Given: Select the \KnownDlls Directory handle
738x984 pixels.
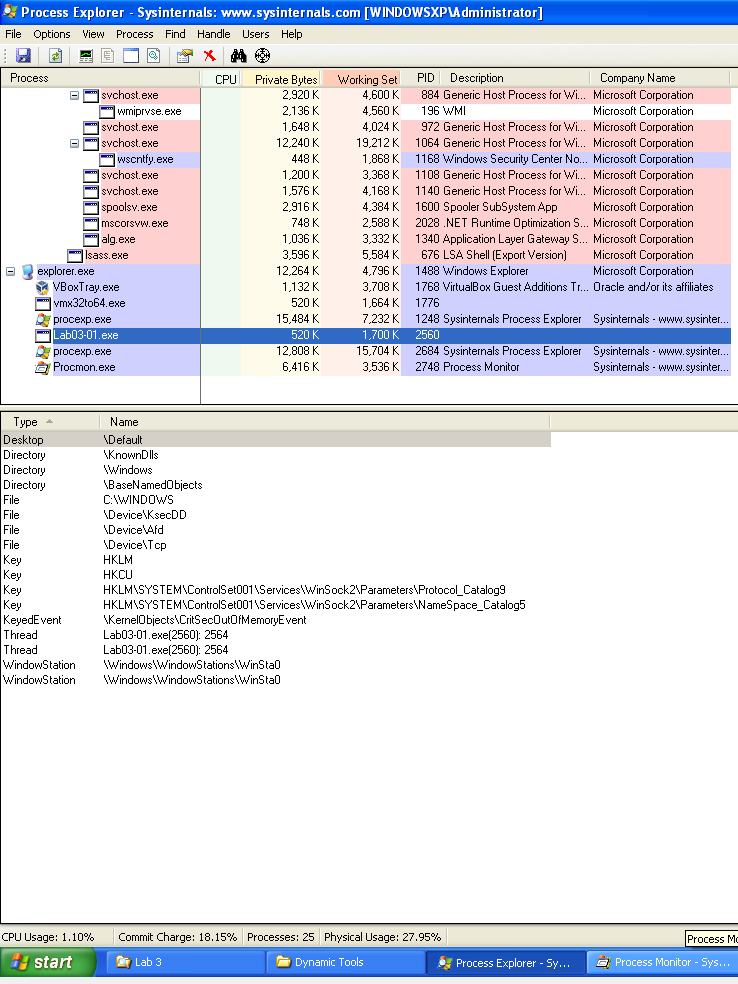Looking at the screenshot, I should [275, 455].
